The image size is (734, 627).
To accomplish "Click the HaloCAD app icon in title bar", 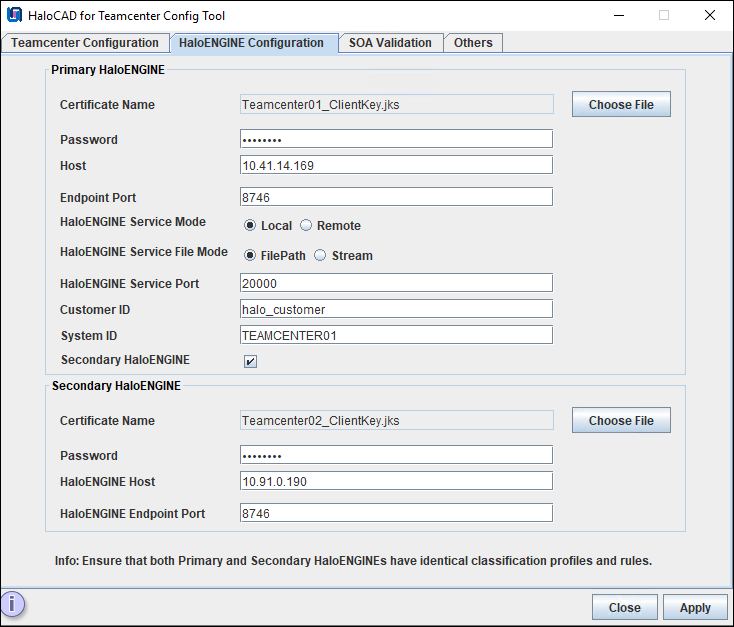I will click(x=13, y=15).
